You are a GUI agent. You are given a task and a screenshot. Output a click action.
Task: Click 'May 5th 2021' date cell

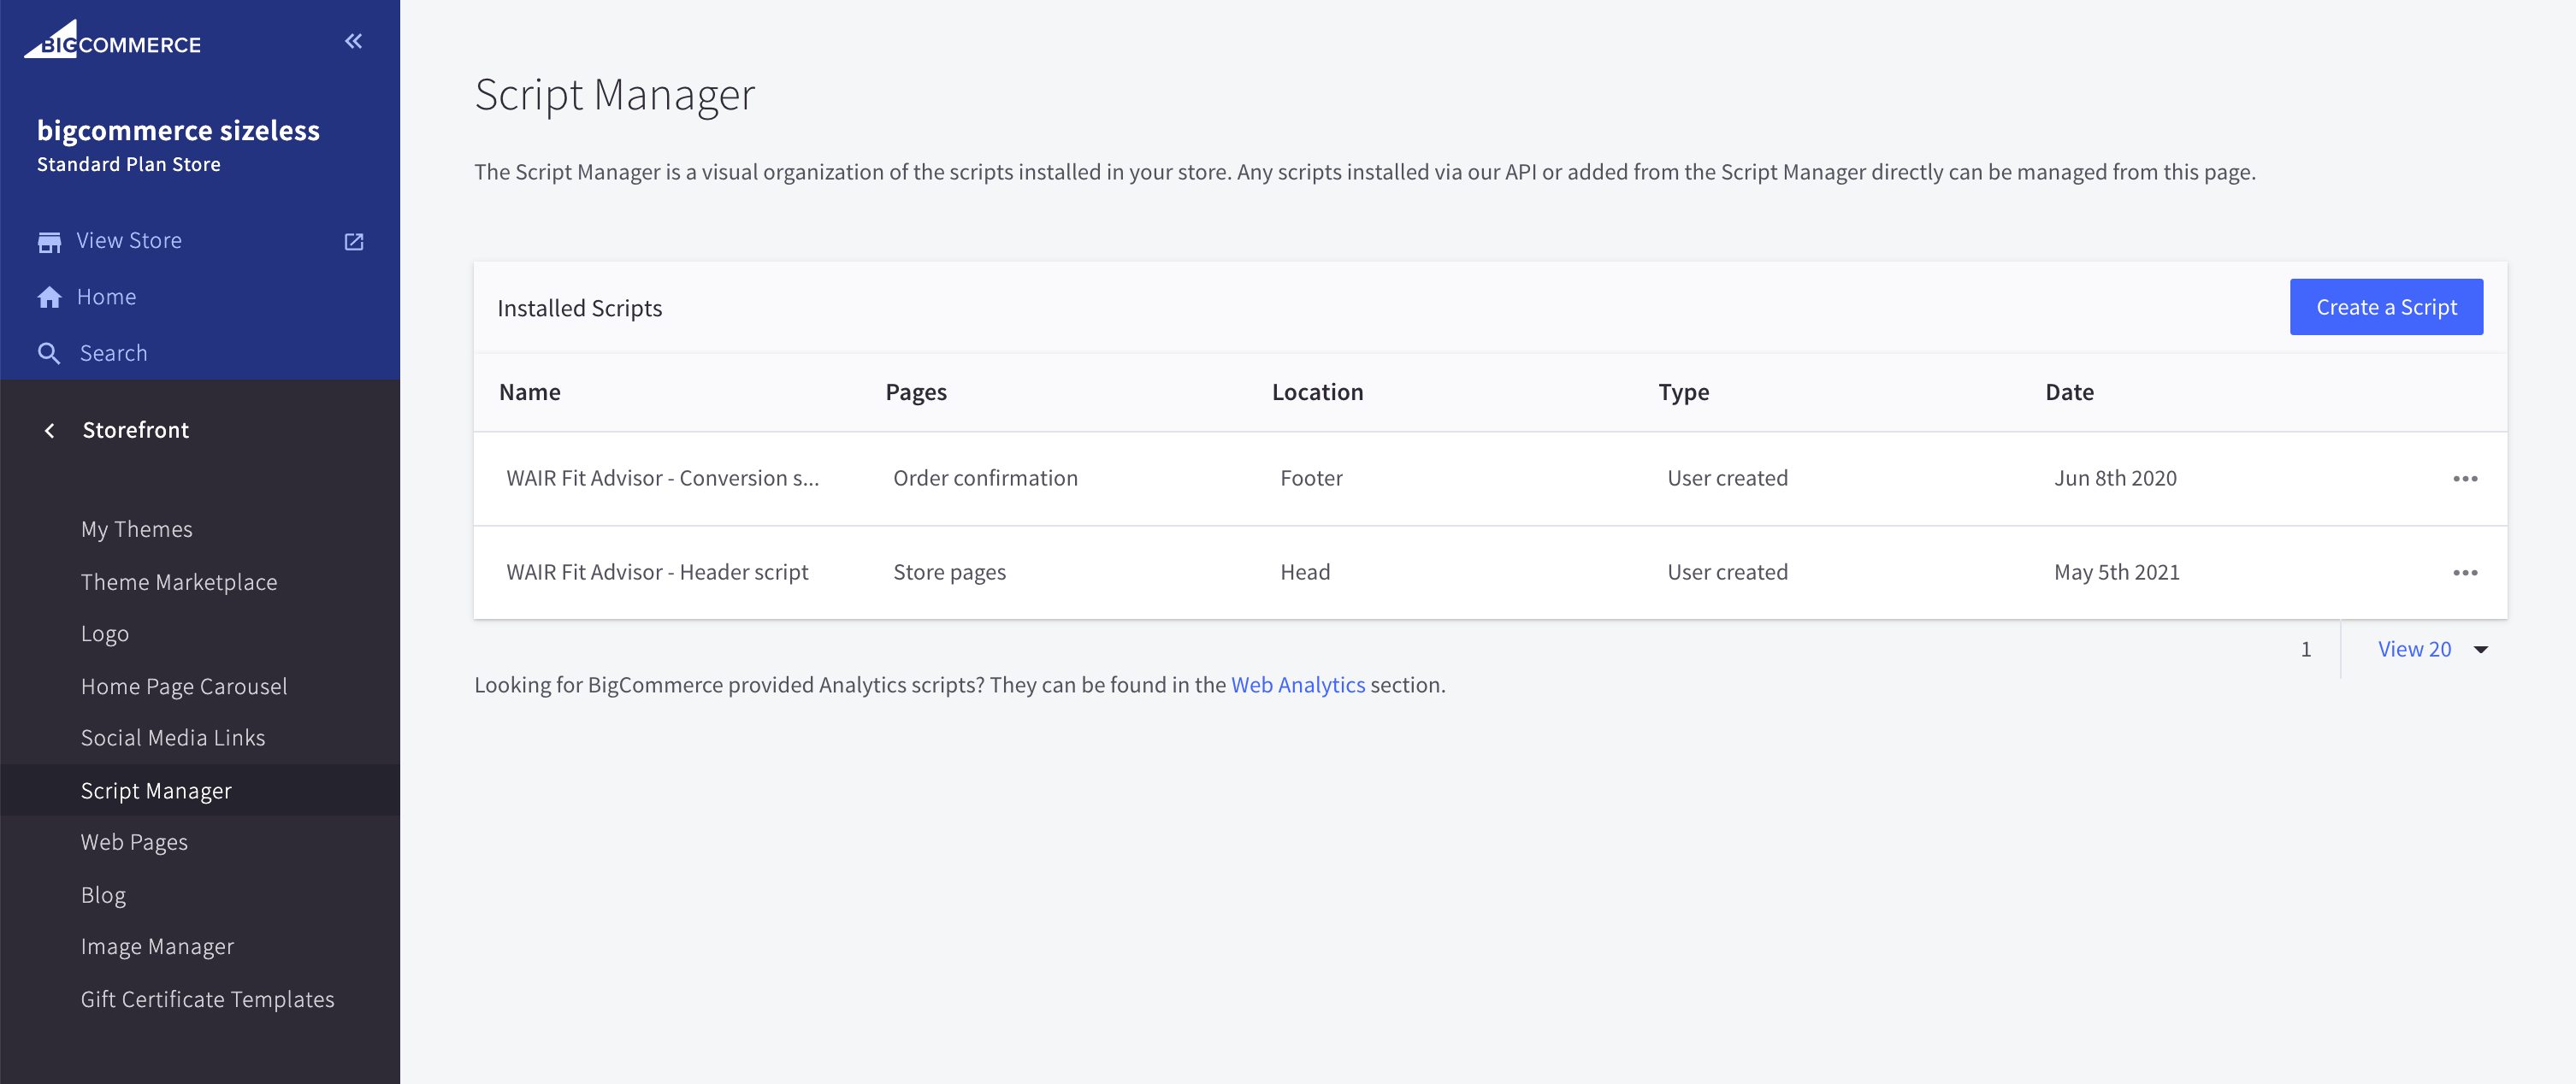[x=2116, y=572]
